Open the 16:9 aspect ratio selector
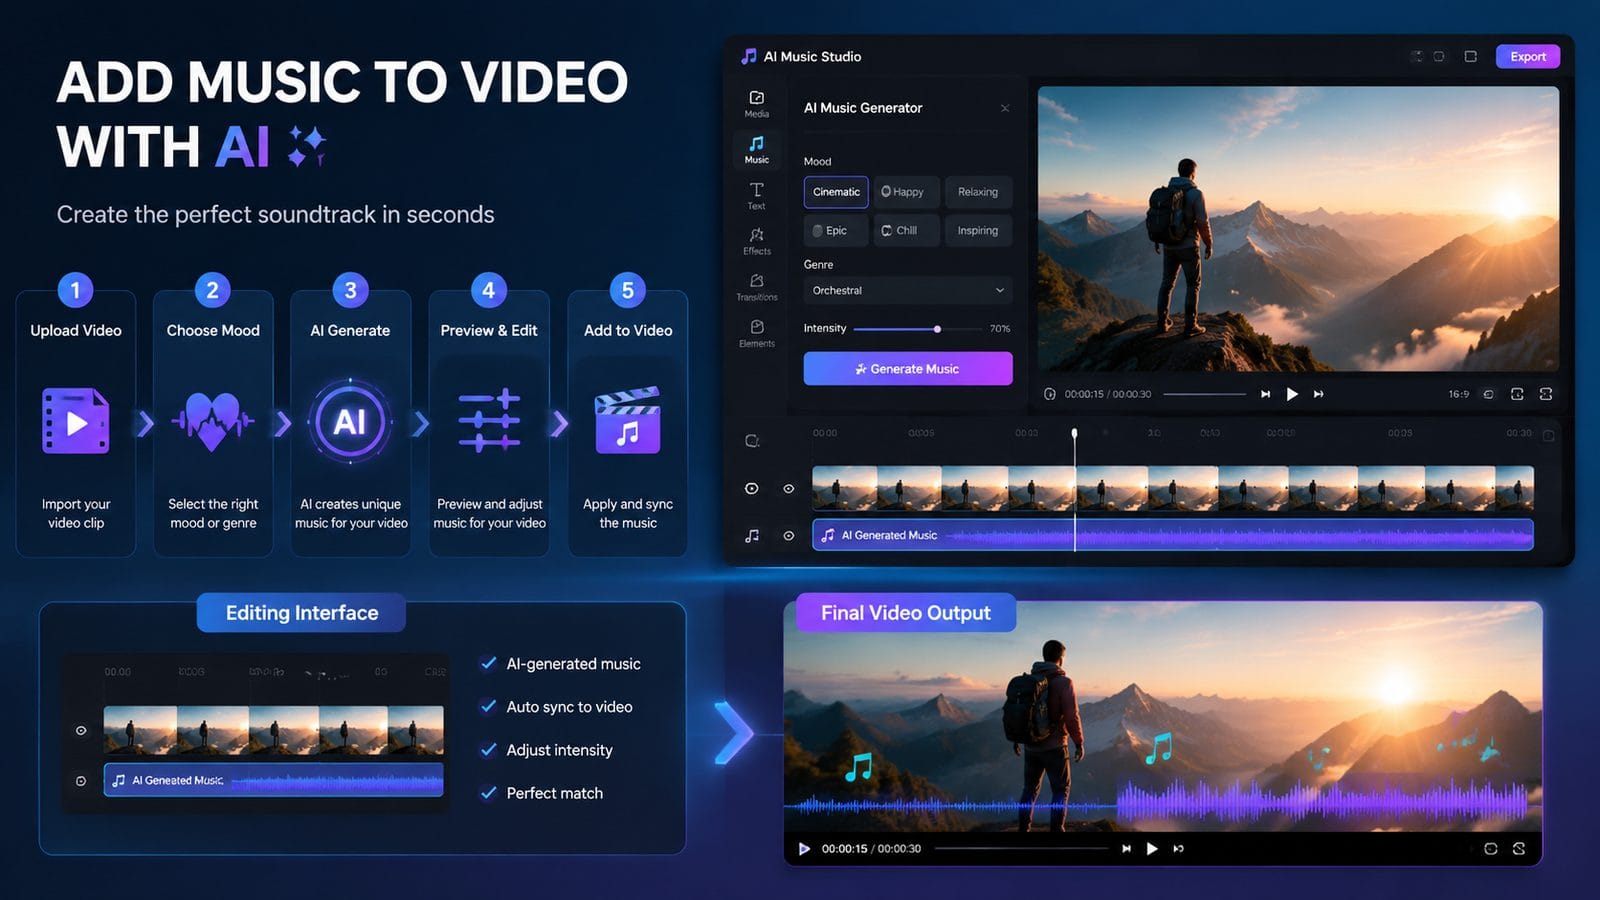This screenshot has height=900, width=1600. [1458, 394]
